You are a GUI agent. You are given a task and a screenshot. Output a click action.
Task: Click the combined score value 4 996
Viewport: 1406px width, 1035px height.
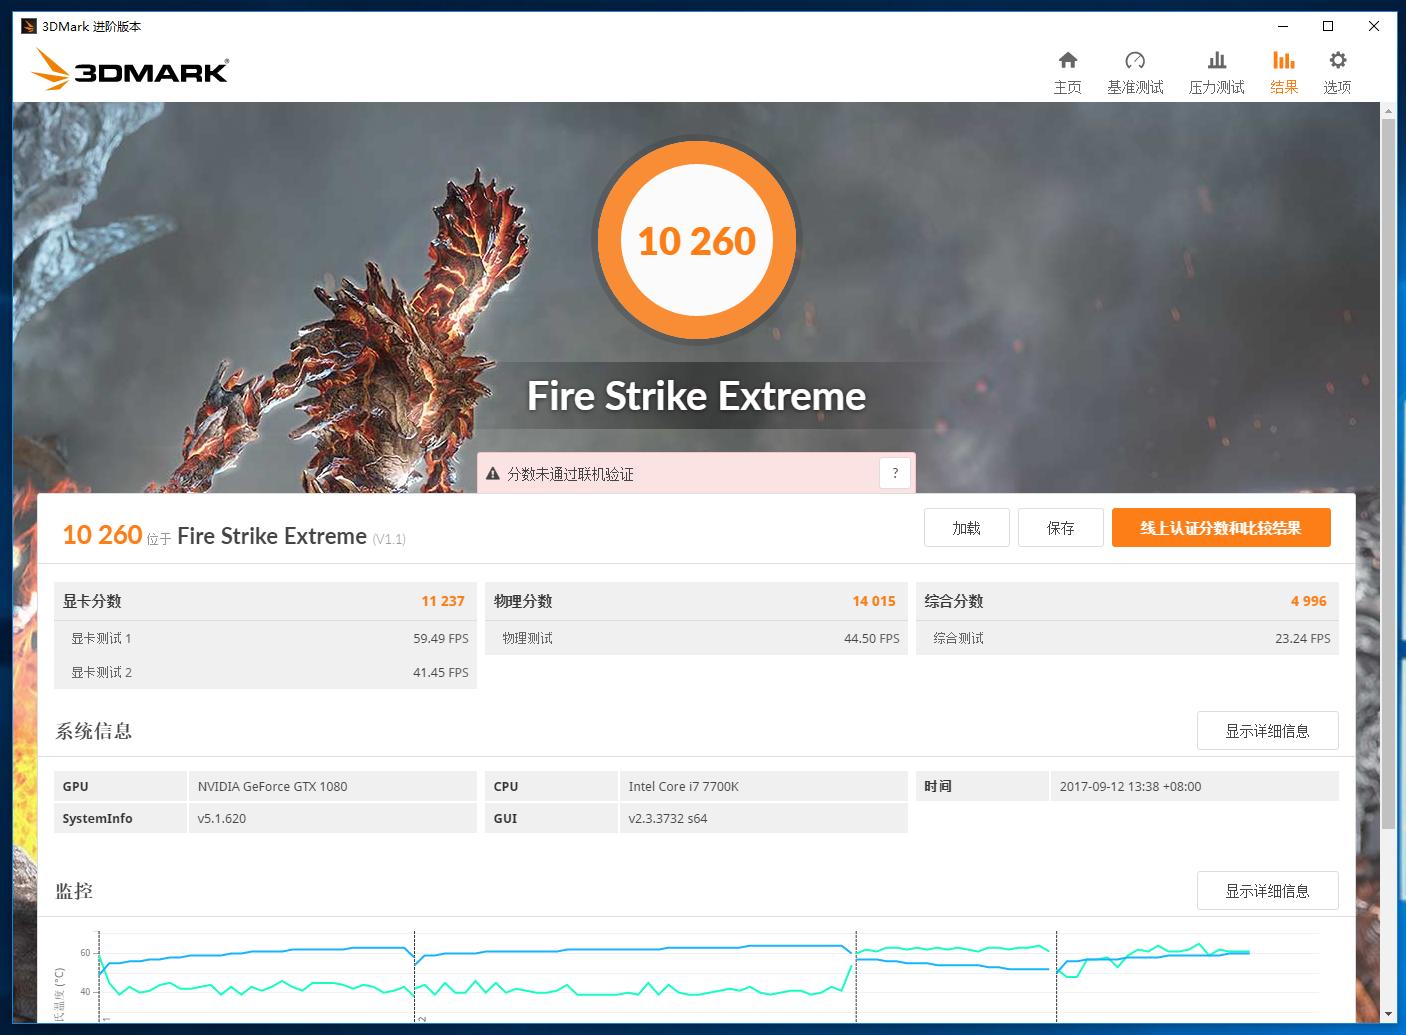[x=1308, y=601]
